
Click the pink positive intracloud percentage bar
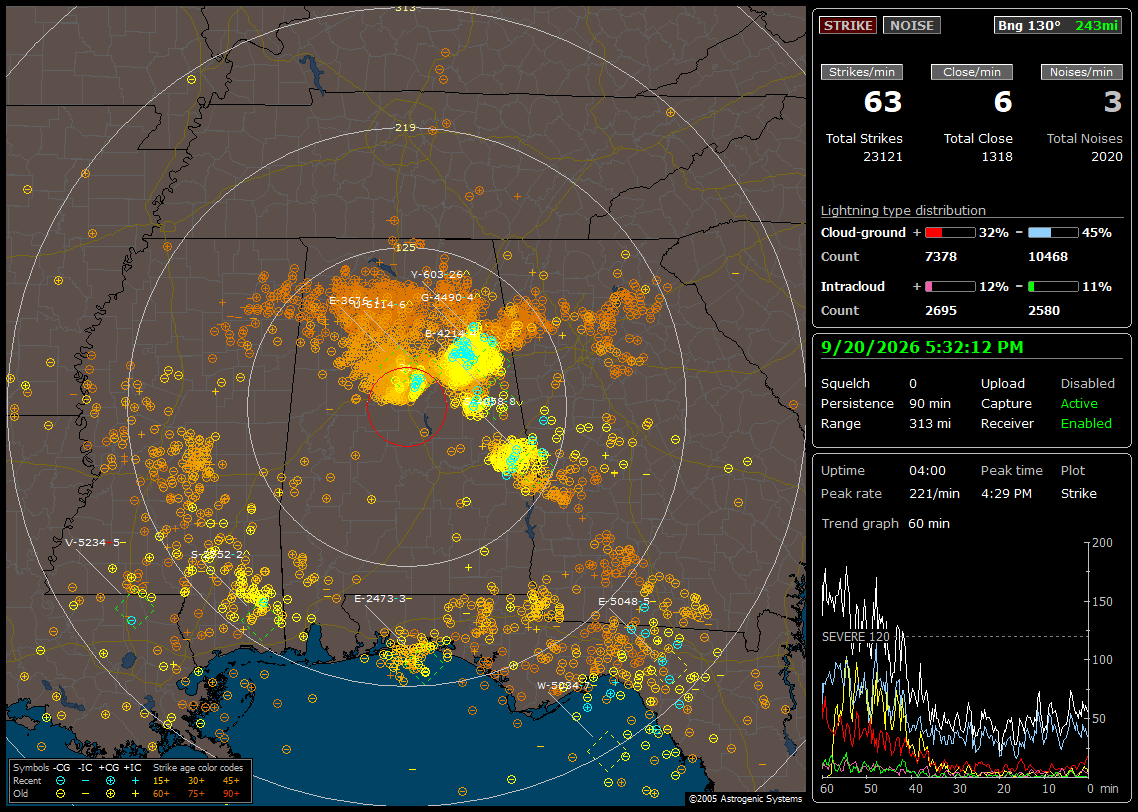tap(950, 287)
